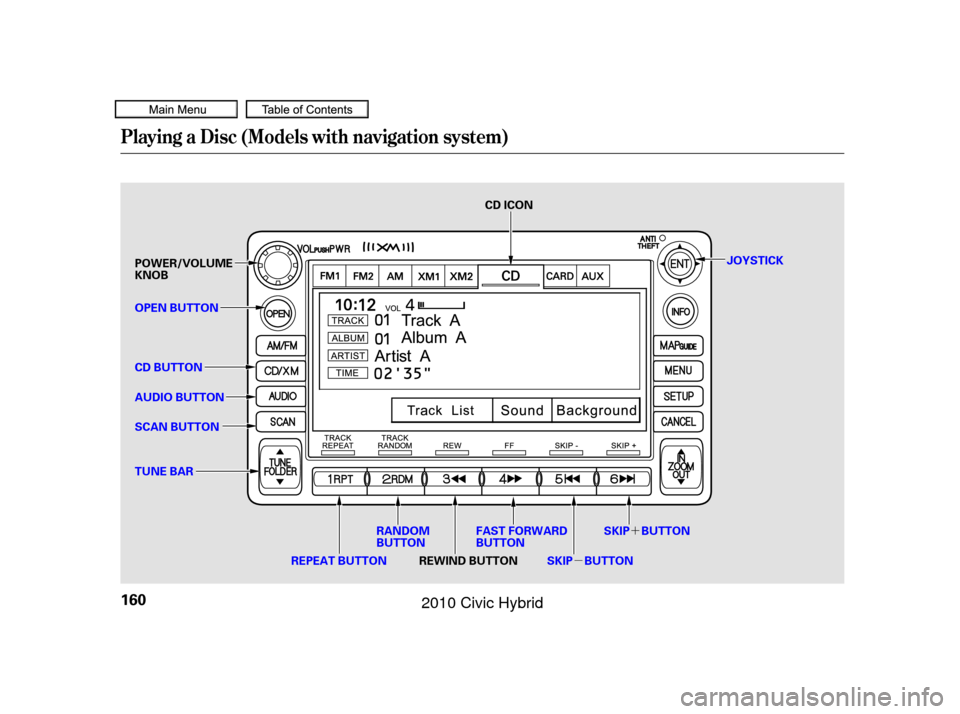Click the 'Track A' title text
Viewport: 960px width, 714px height.
point(430,320)
